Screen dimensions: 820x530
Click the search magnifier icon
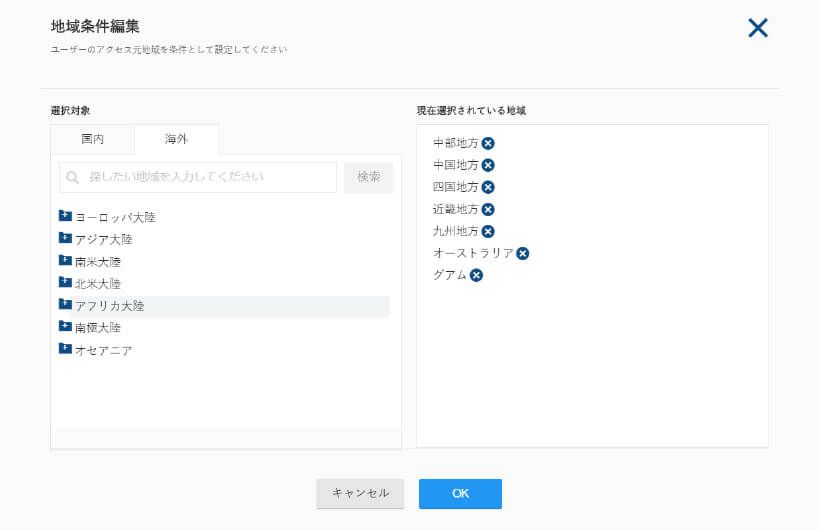(x=73, y=178)
